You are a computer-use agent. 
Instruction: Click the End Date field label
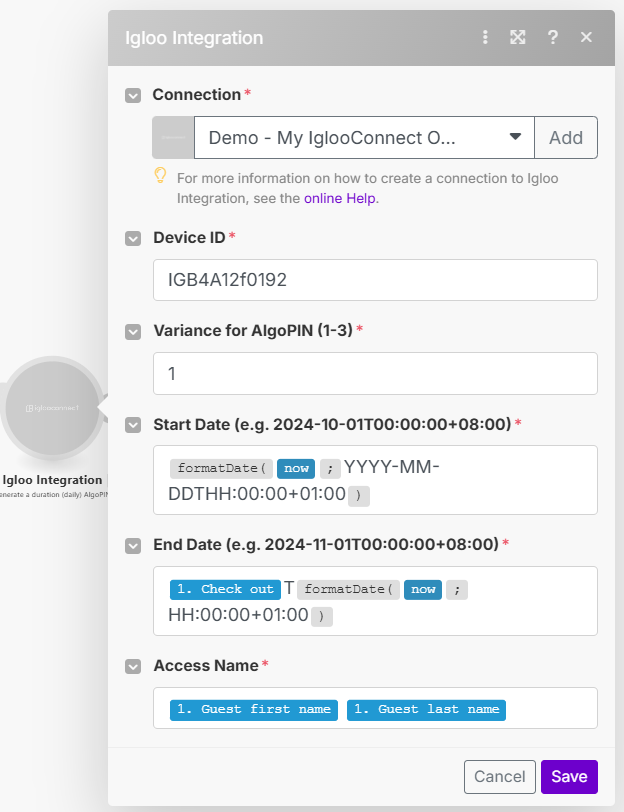(x=326, y=545)
